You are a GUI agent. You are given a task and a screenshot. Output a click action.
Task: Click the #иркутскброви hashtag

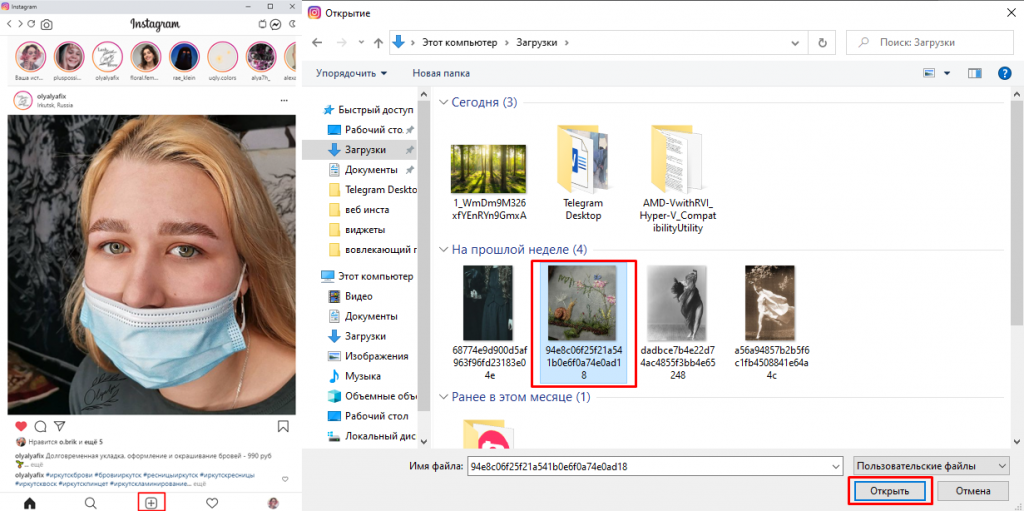[x=69, y=475]
